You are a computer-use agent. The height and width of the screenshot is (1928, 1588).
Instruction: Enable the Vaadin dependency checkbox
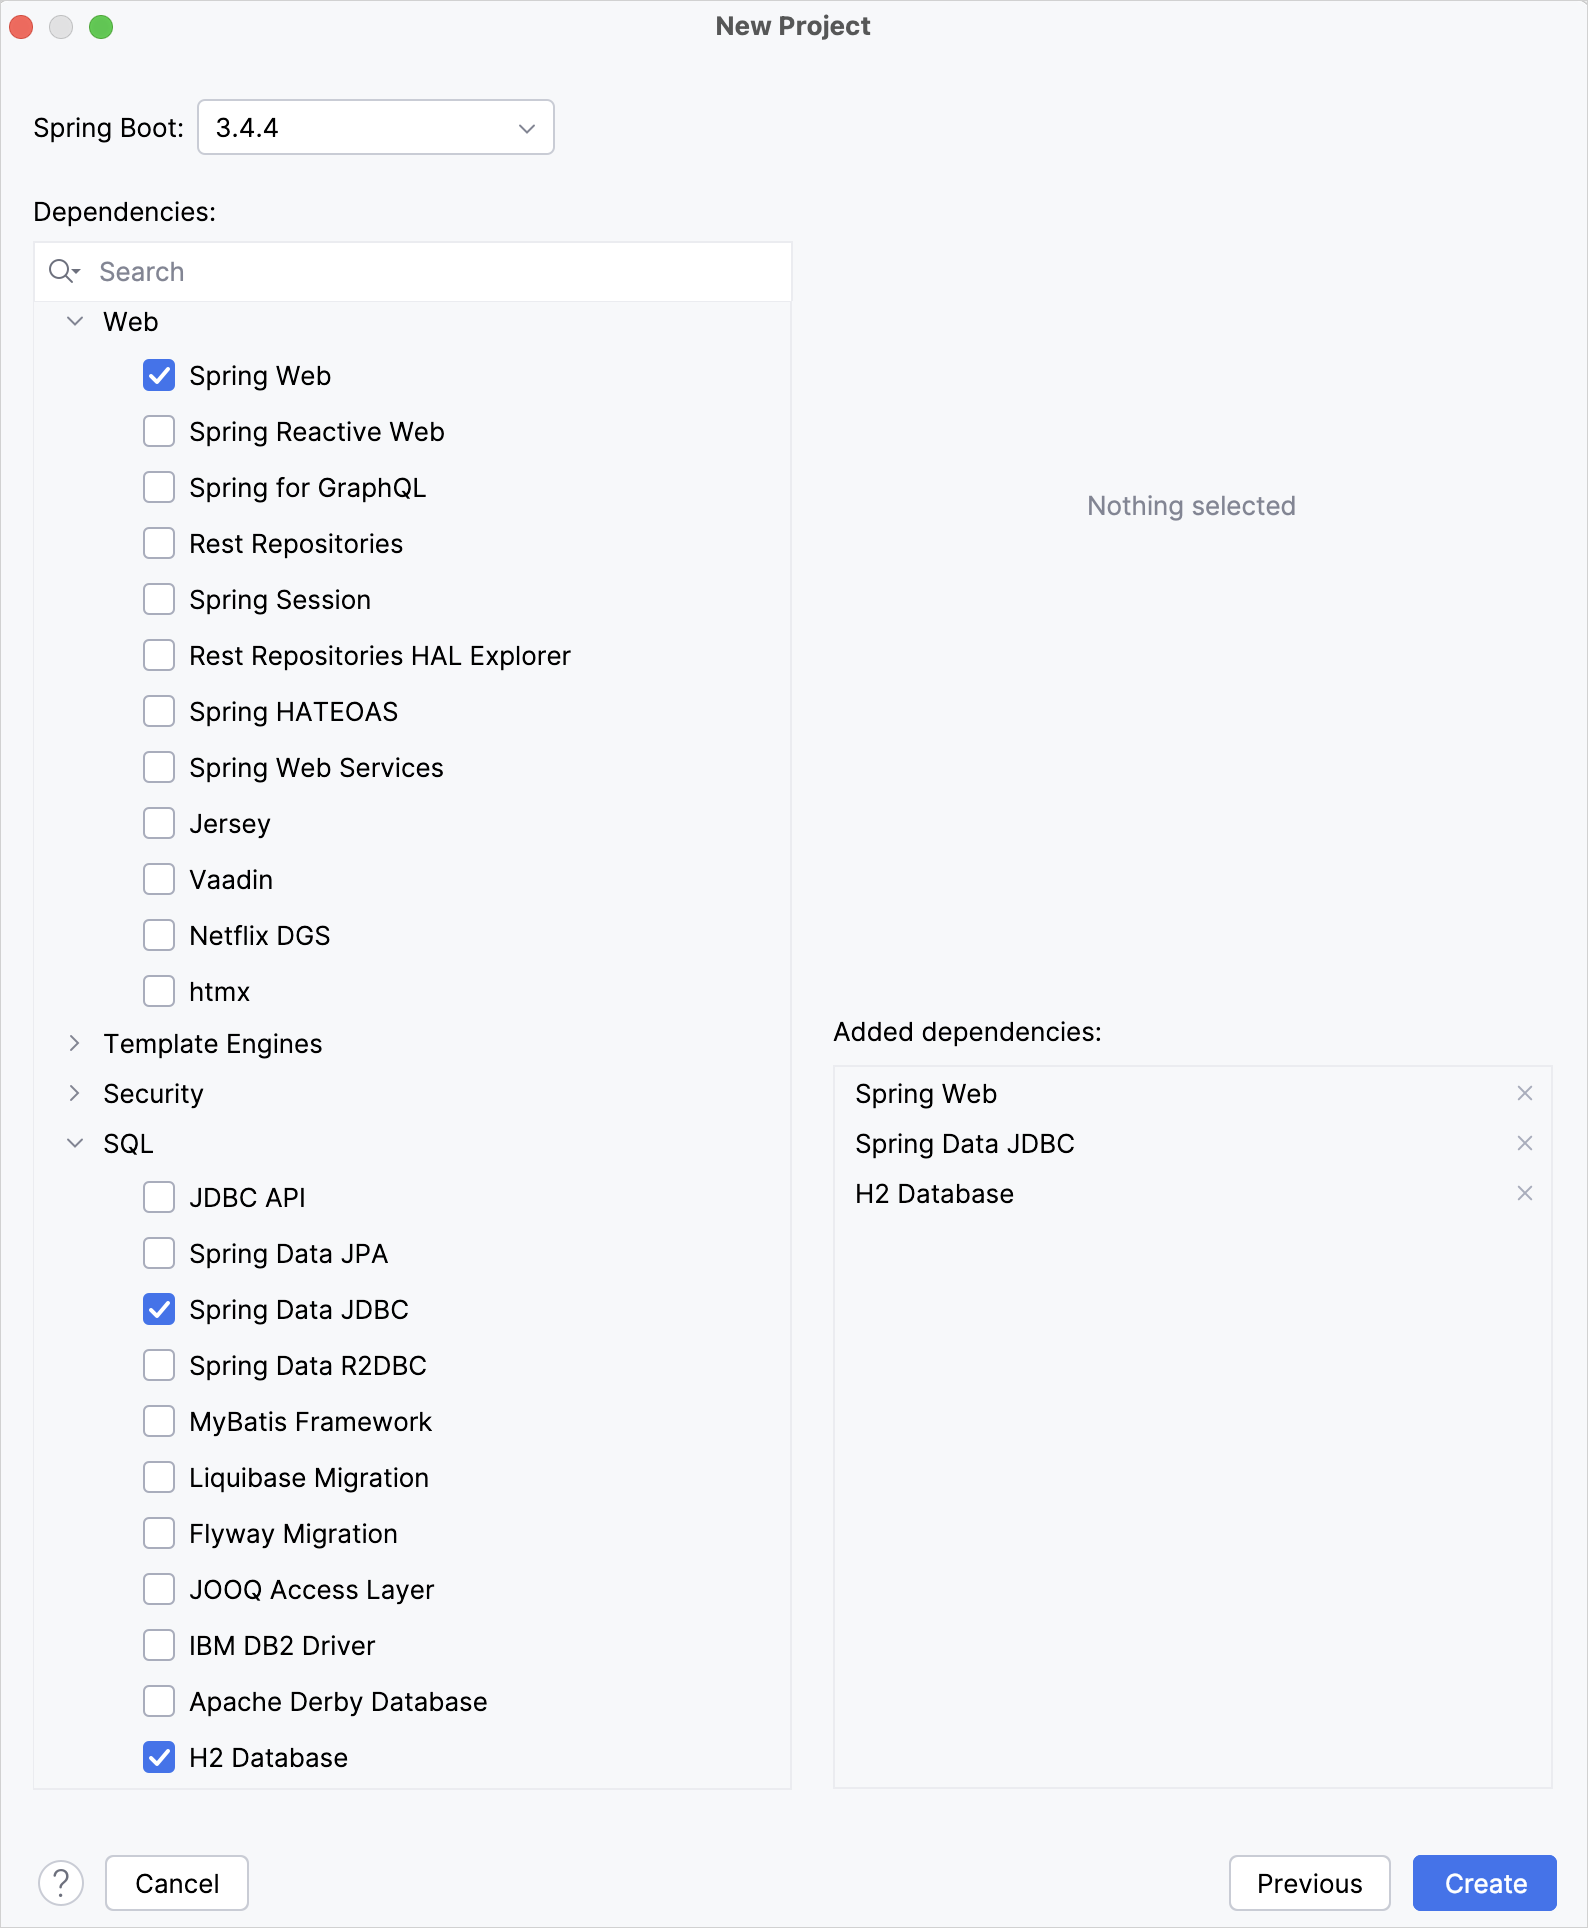[159, 880]
